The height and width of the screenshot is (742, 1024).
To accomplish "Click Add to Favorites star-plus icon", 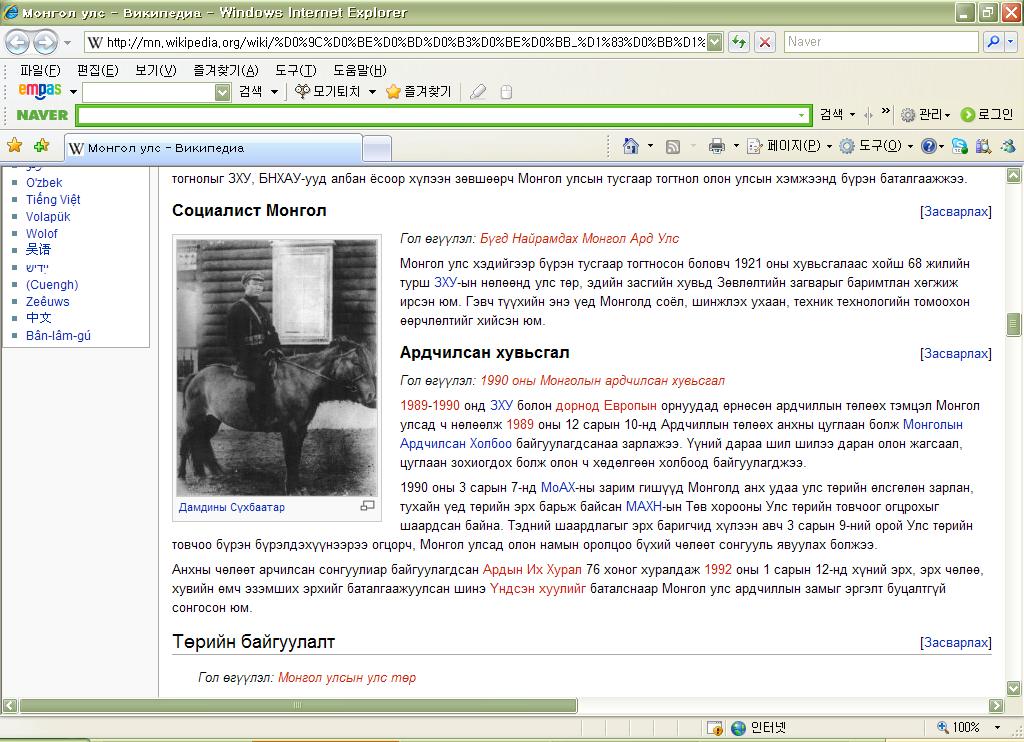I will coord(42,145).
